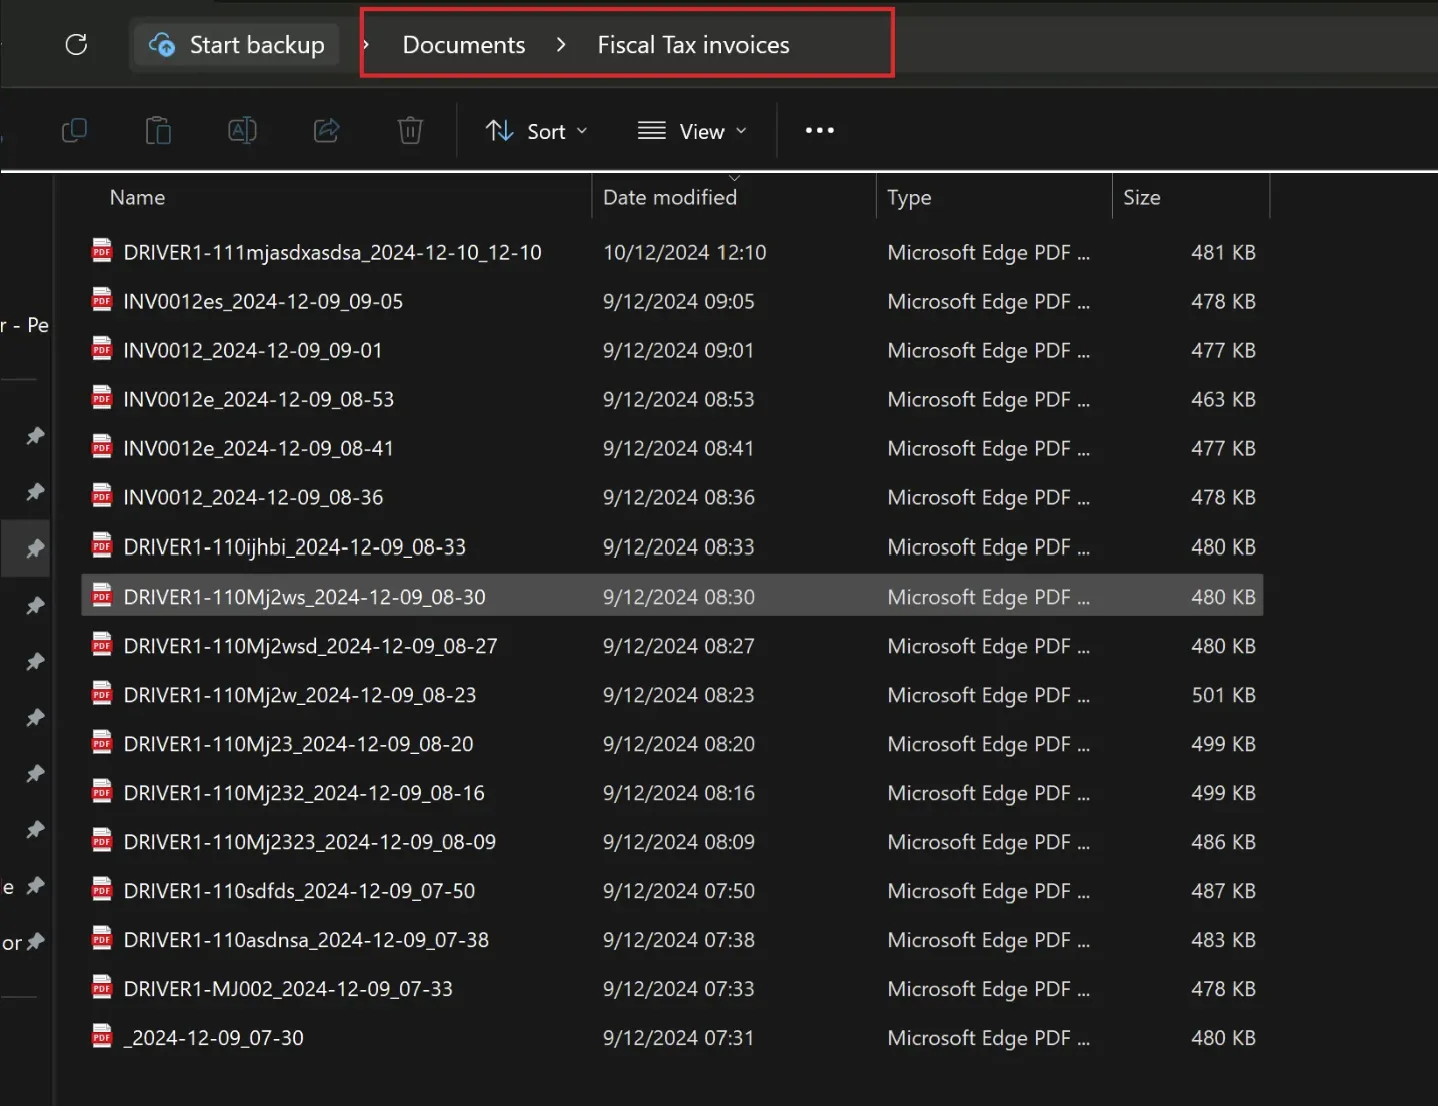The width and height of the screenshot is (1438, 1106).
Task: Click PDF icon of DRIVER1-110Mj2w_2024-12-09_08-23
Action: [102, 693]
